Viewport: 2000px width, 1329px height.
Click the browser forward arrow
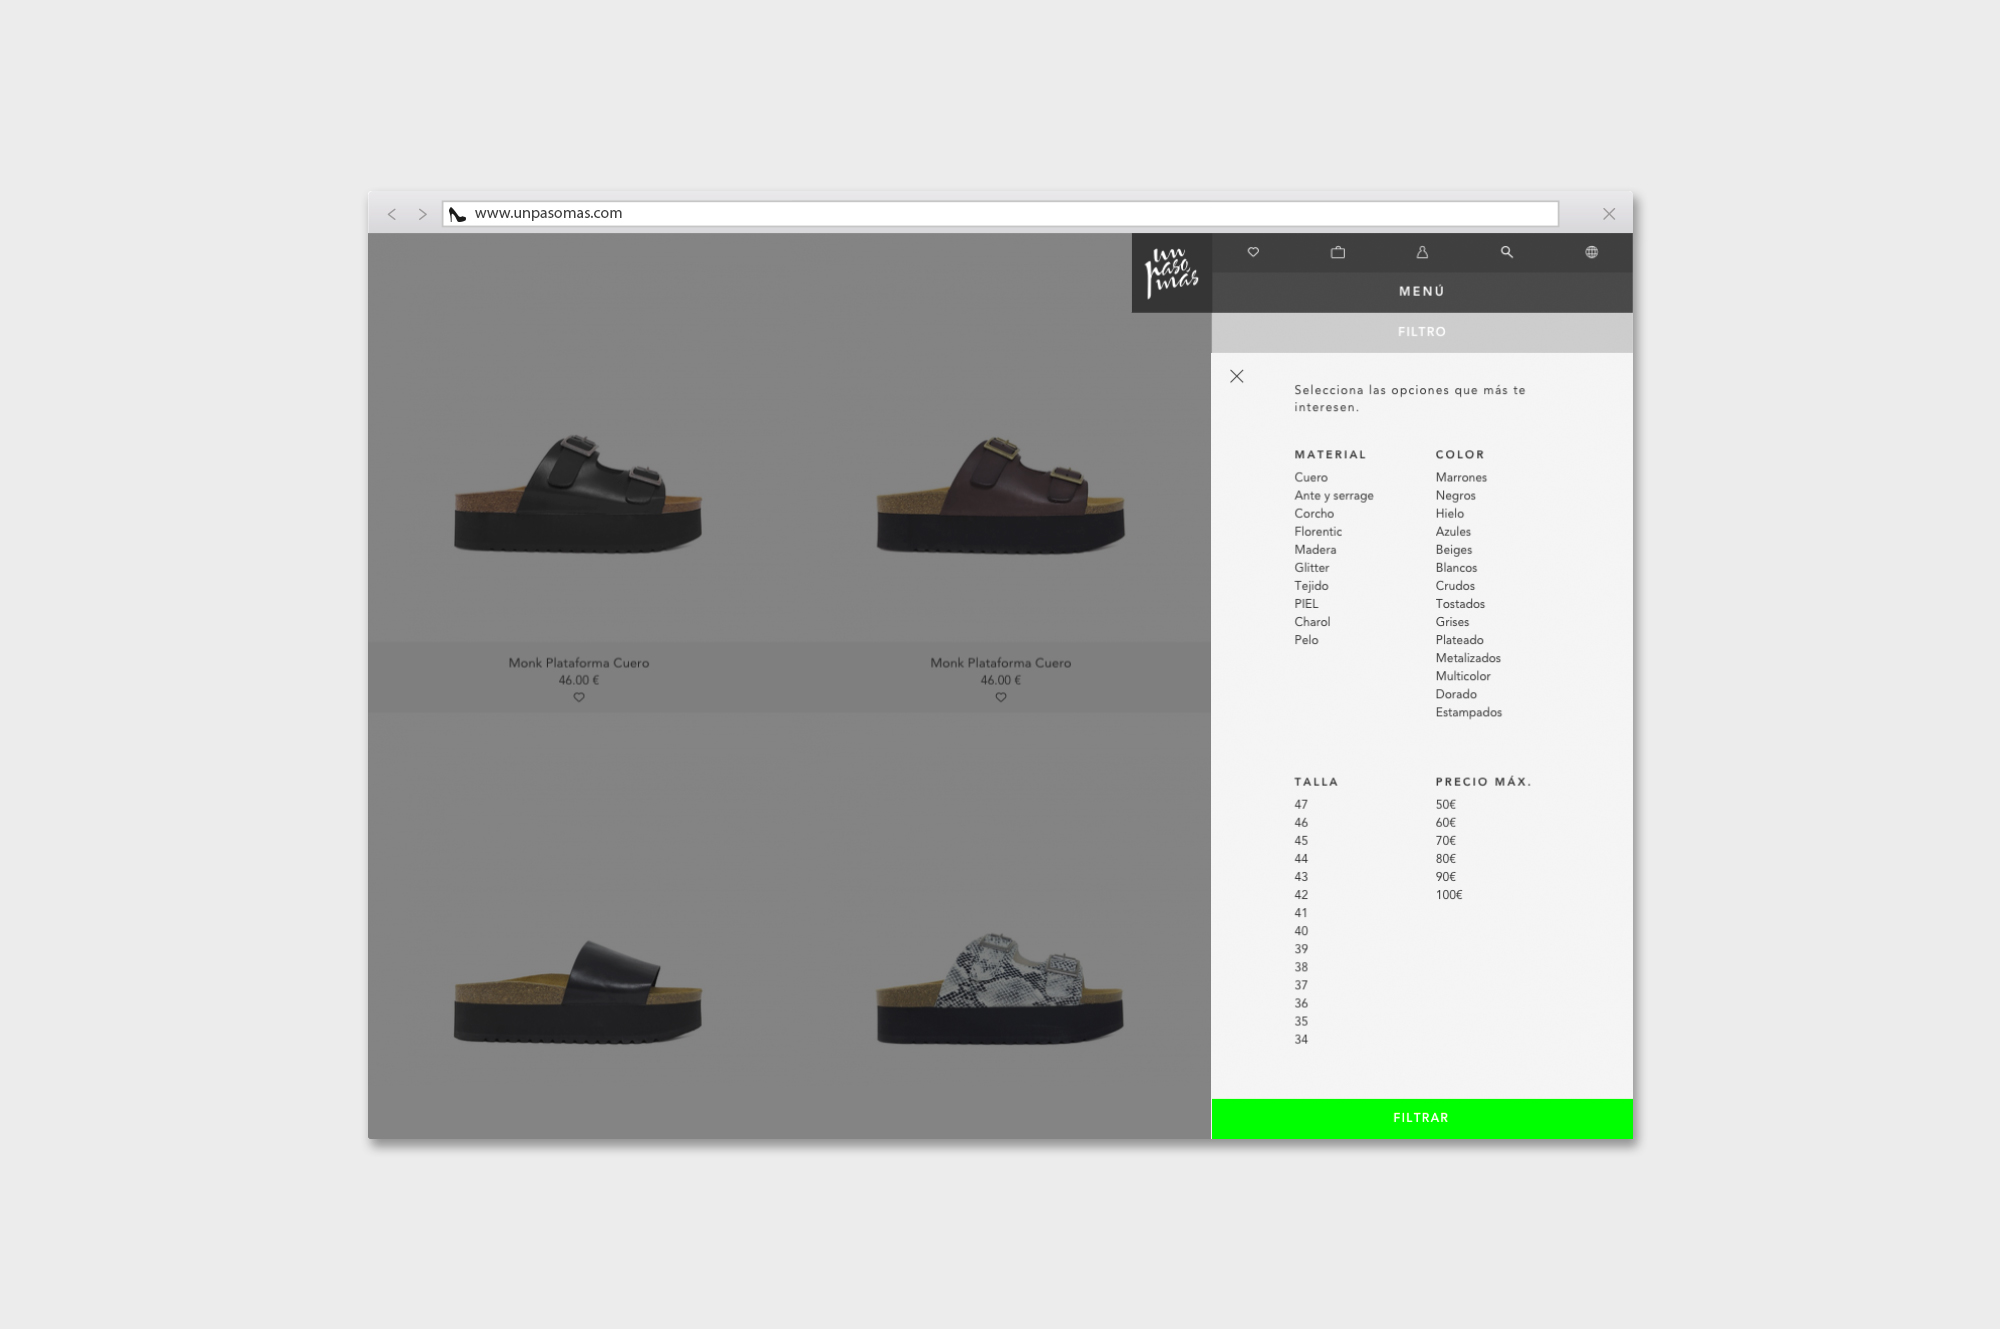[422, 214]
